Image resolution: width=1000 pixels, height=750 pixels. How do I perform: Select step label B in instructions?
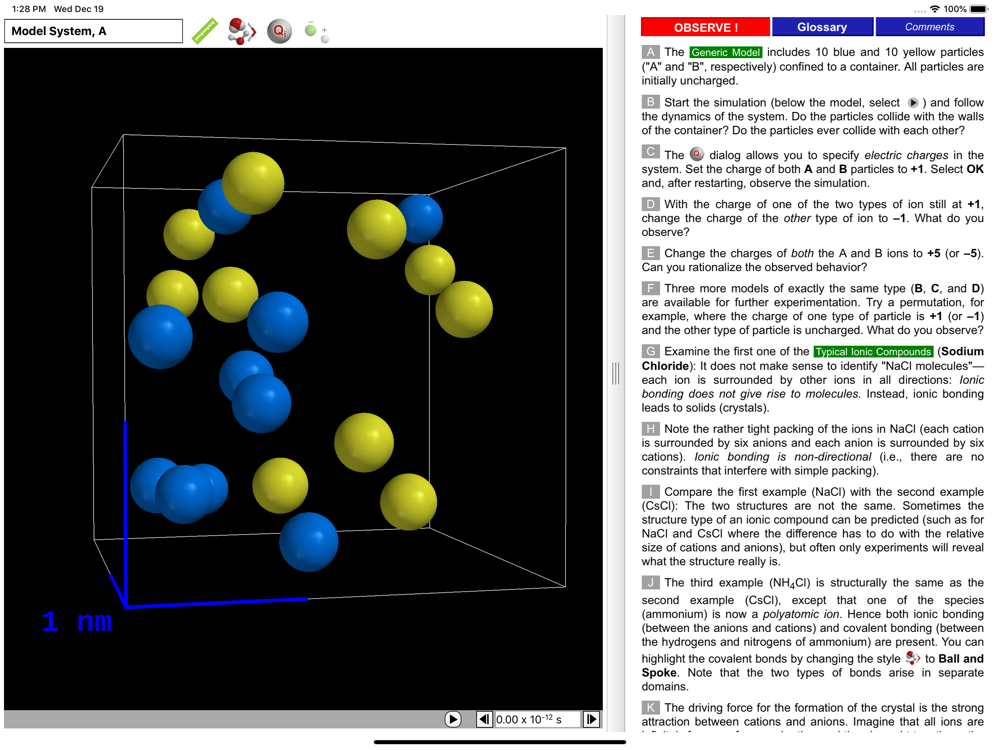[650, 102]
